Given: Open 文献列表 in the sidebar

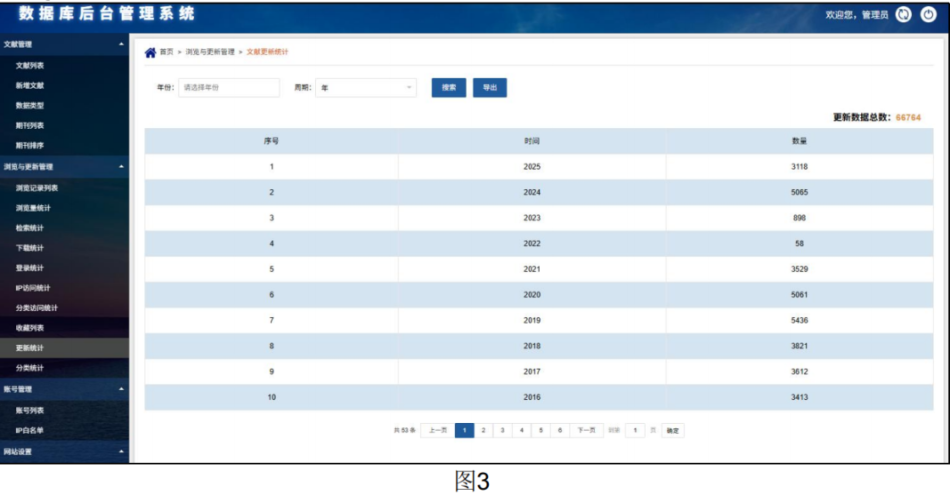Looking at the screenshot, I should pos(30,65).
